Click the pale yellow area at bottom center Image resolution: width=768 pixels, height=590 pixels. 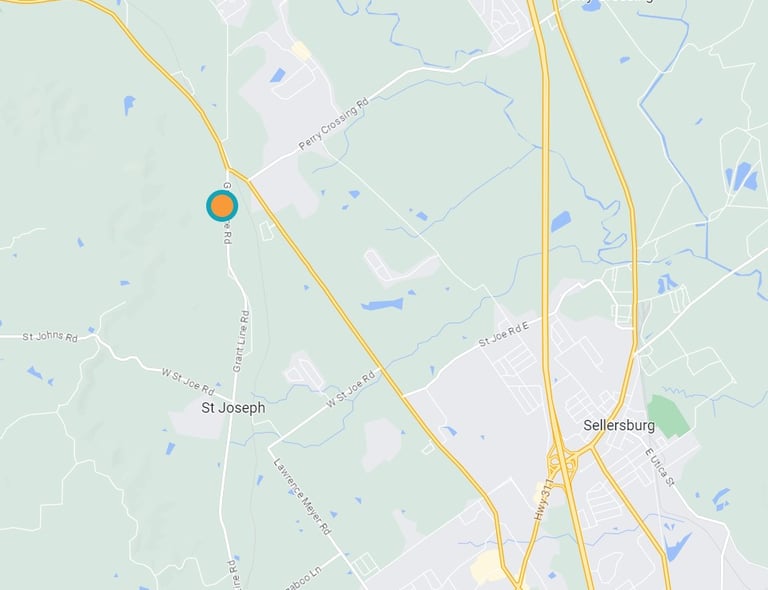(486, 566)
